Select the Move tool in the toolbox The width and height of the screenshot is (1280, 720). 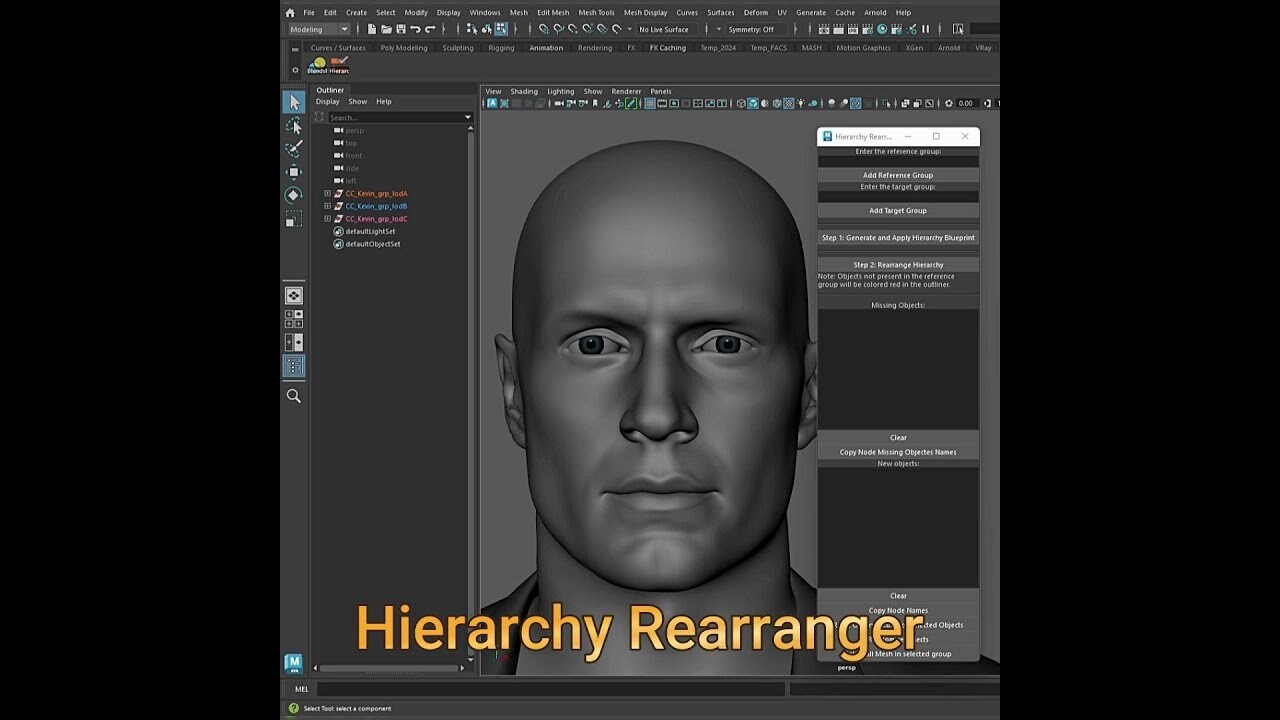pos(293,171)
